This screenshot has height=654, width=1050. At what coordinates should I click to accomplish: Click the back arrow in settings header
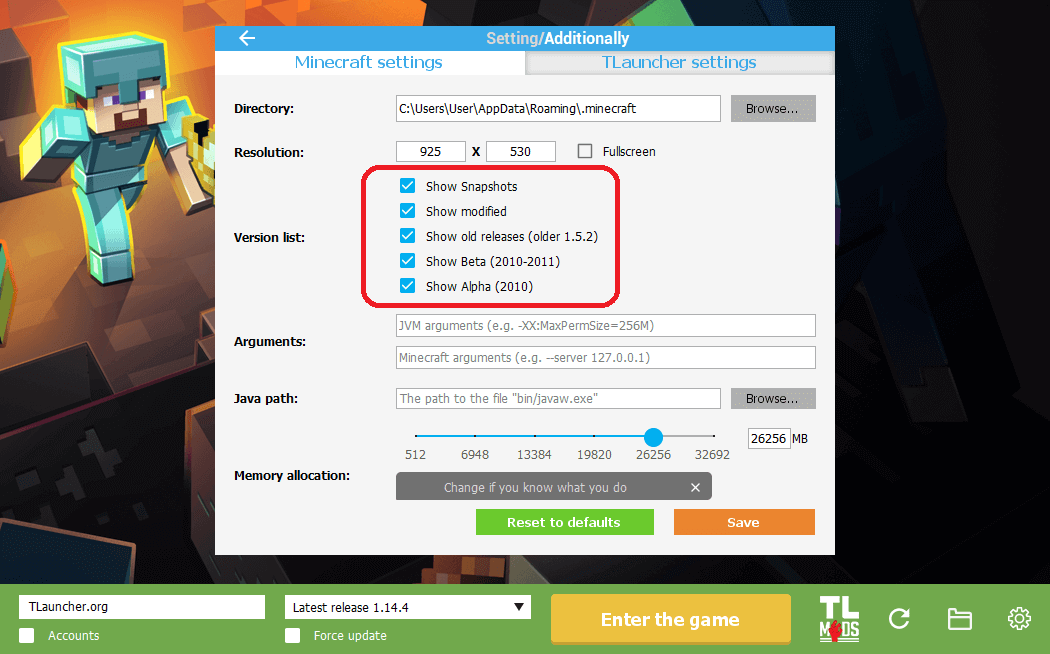pyautogui.click(x=246, y=38)
